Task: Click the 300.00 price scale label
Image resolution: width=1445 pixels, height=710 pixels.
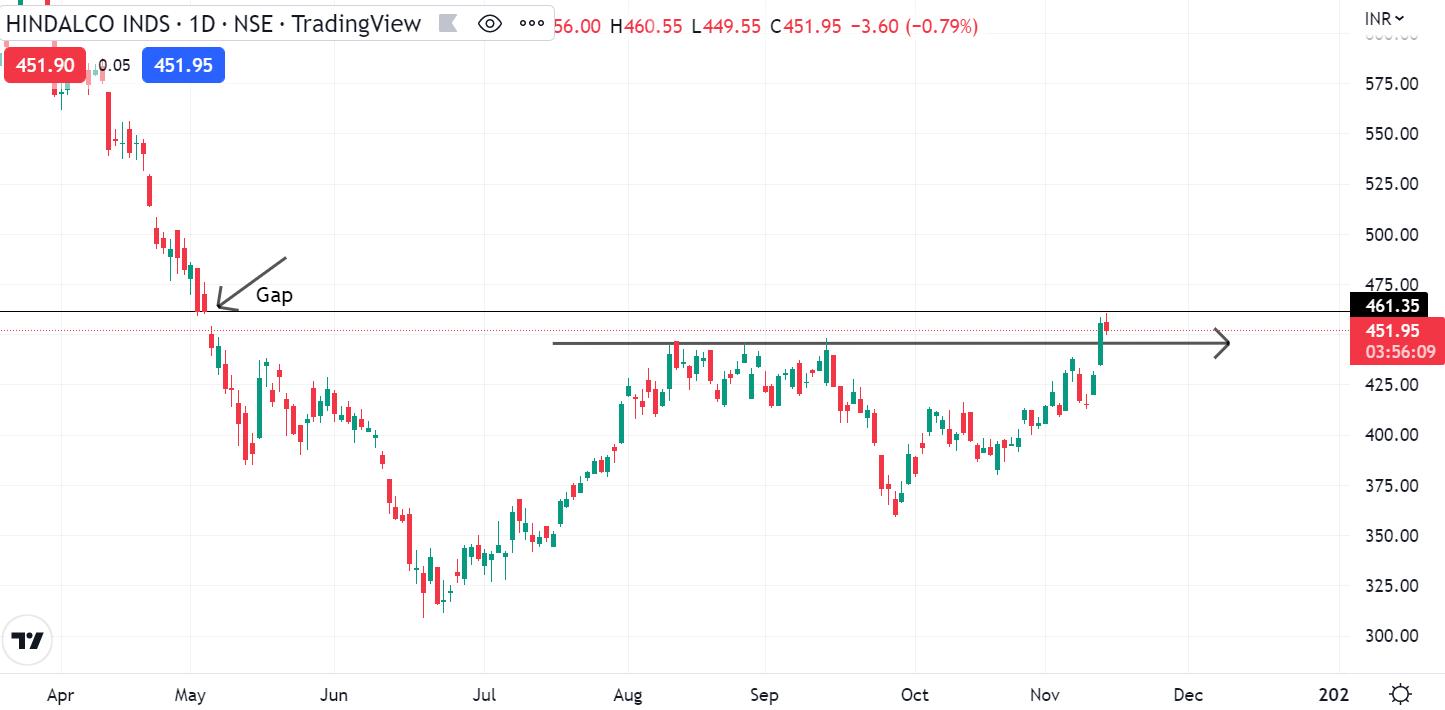Action: pos(1391,635)
